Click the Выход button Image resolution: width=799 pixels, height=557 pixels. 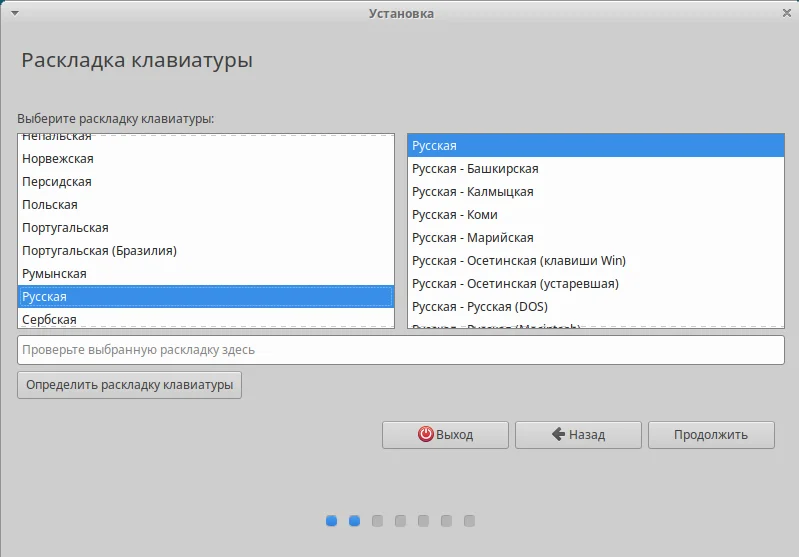pos(445,435)
